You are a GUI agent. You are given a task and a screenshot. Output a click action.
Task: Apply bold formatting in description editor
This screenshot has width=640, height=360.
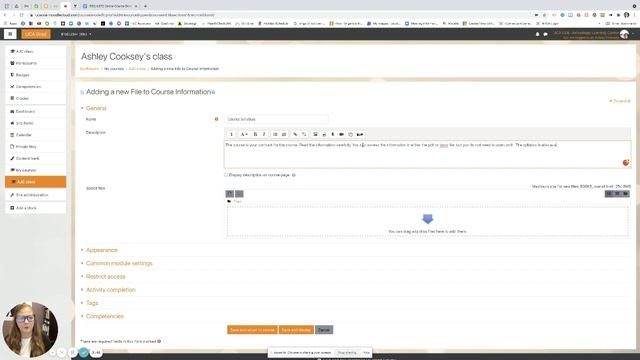tap(255, 134)
